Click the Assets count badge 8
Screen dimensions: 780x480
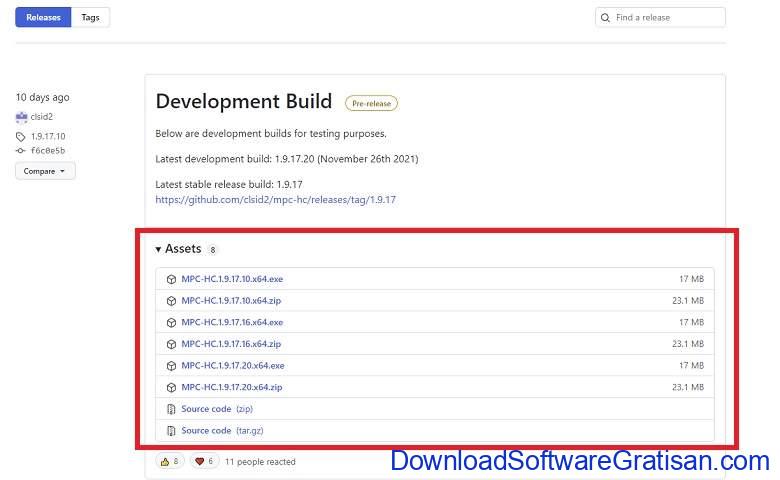(x=212, y=250)
